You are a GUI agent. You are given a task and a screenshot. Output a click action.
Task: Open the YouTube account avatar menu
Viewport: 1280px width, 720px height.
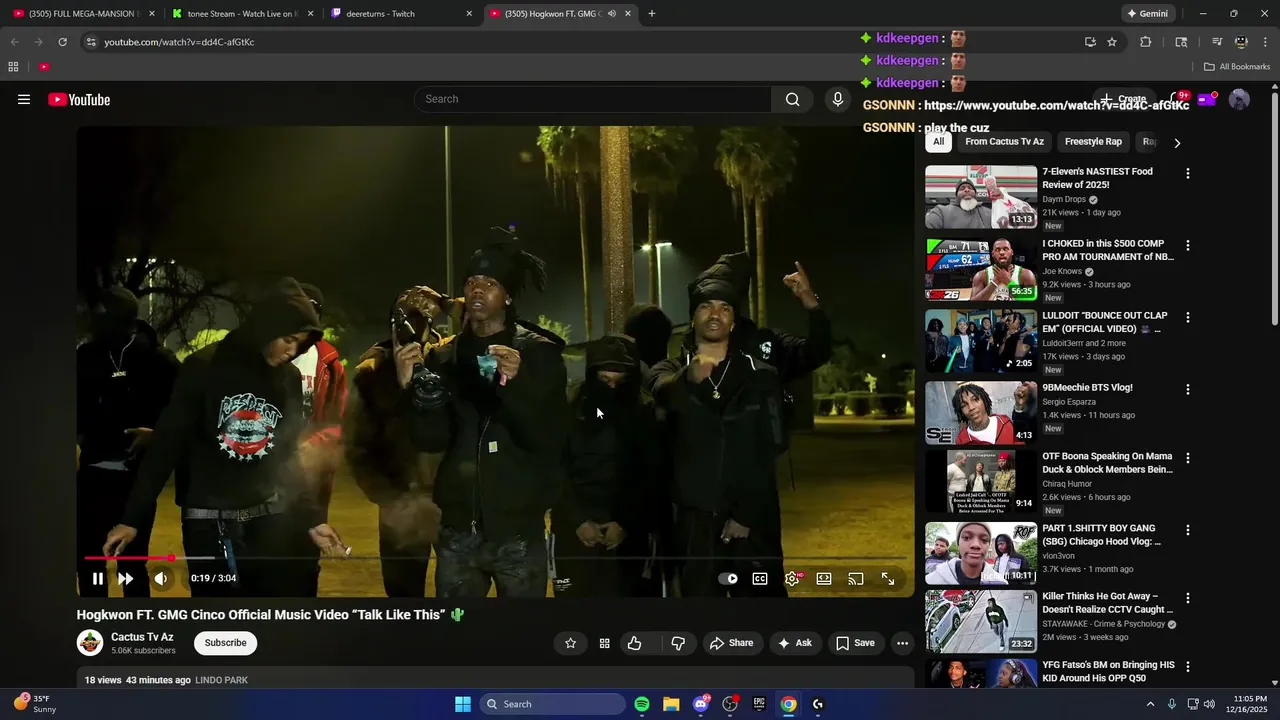point(1239,99)
